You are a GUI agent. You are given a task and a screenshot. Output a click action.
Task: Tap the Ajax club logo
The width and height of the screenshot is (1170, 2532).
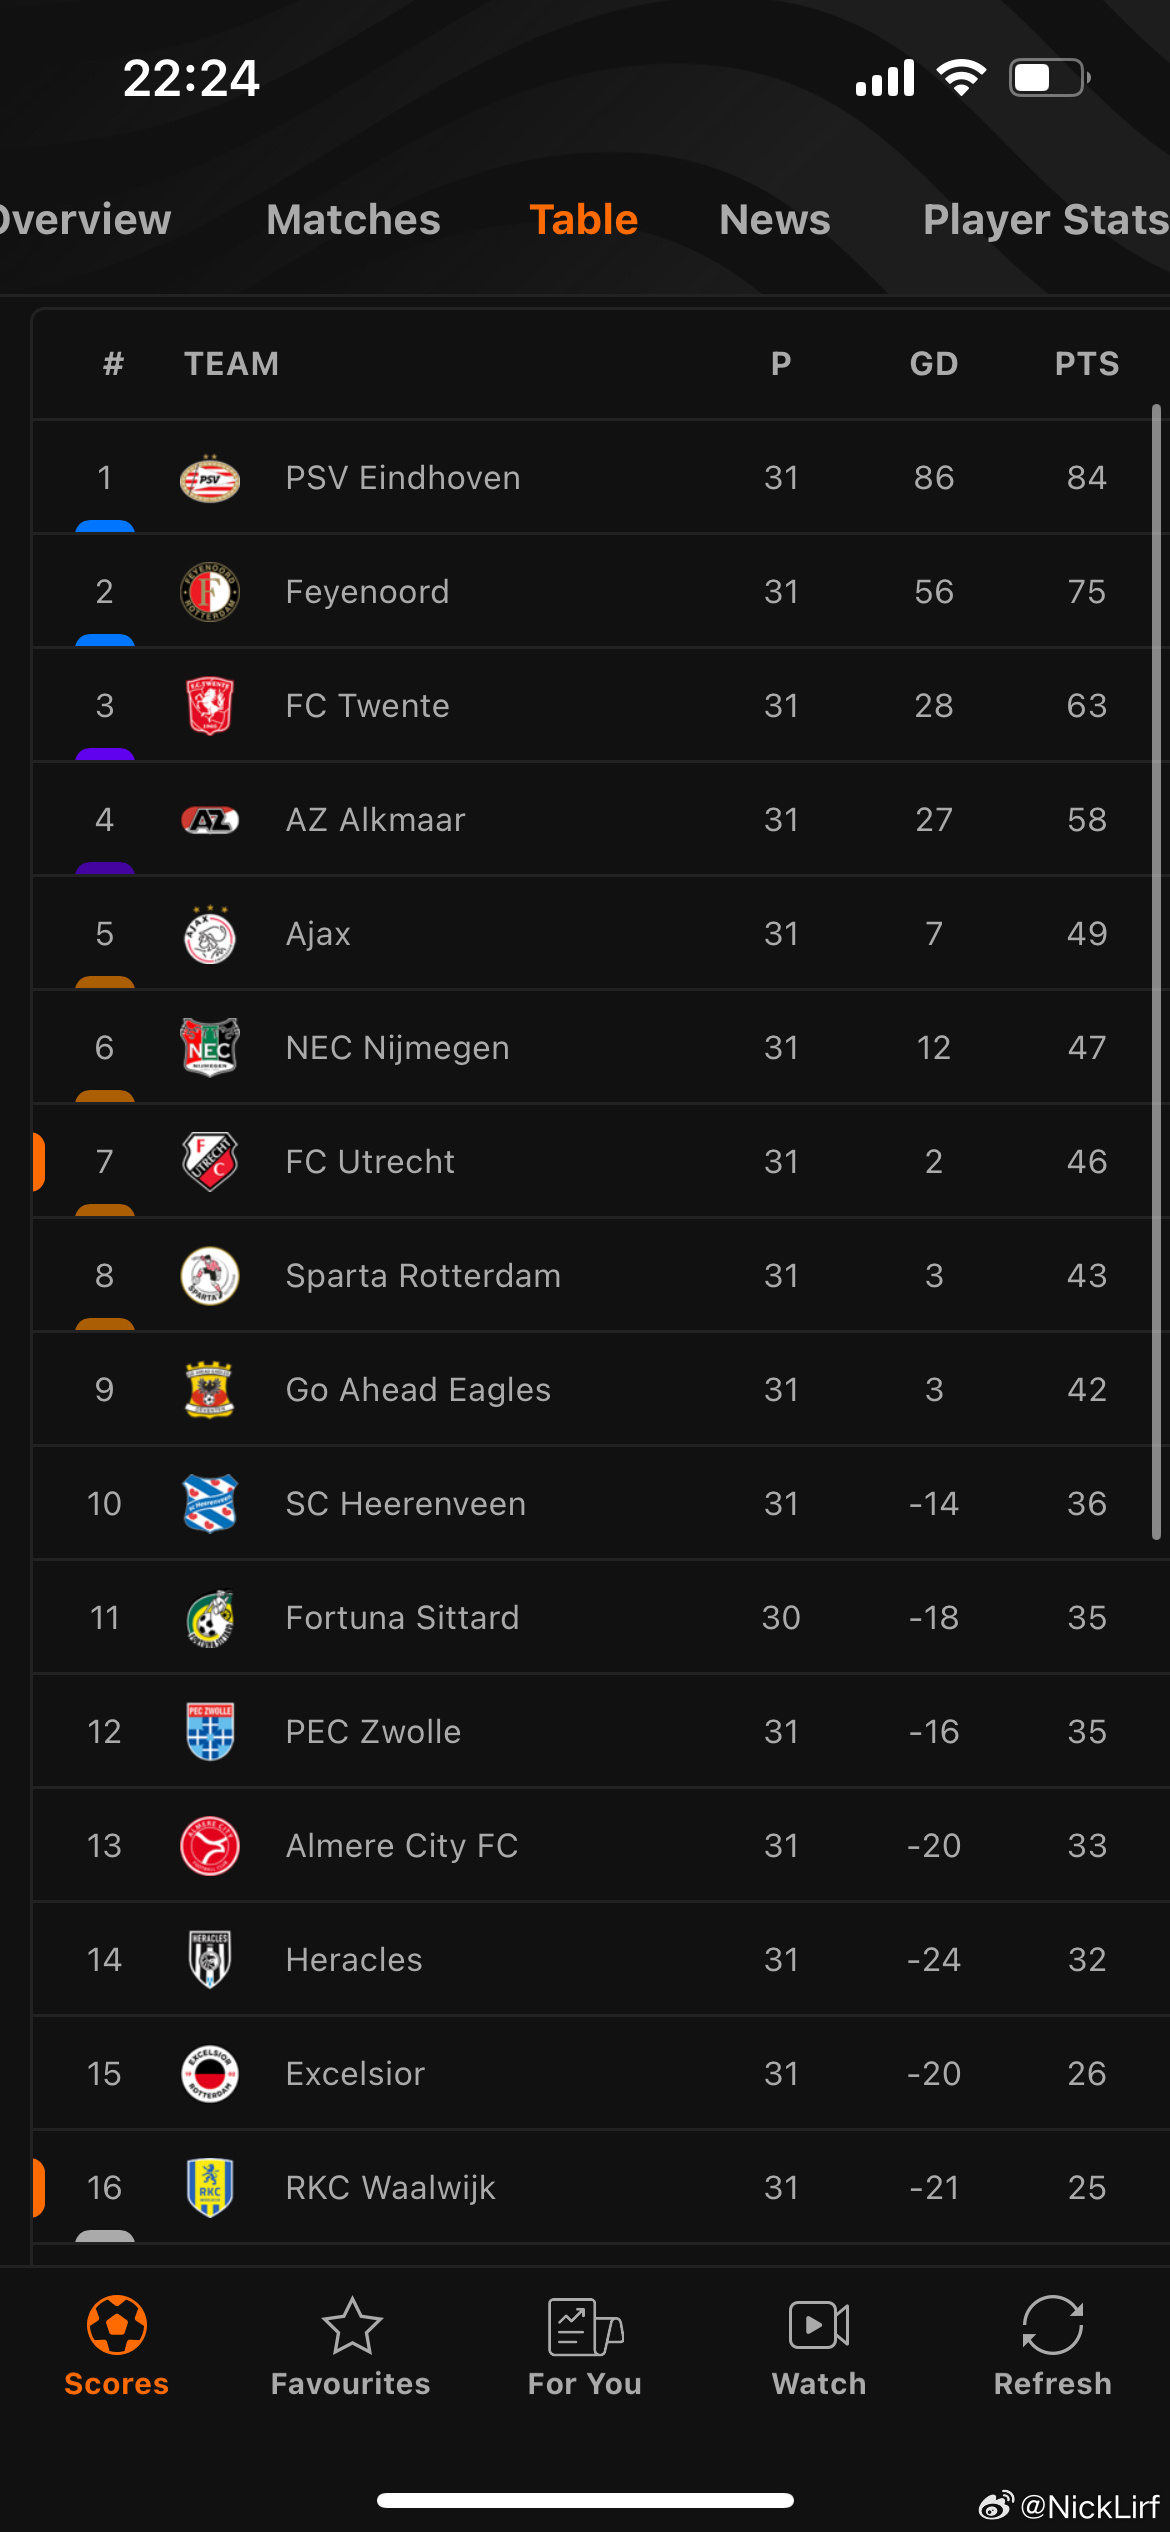click(x=210, y=934)
